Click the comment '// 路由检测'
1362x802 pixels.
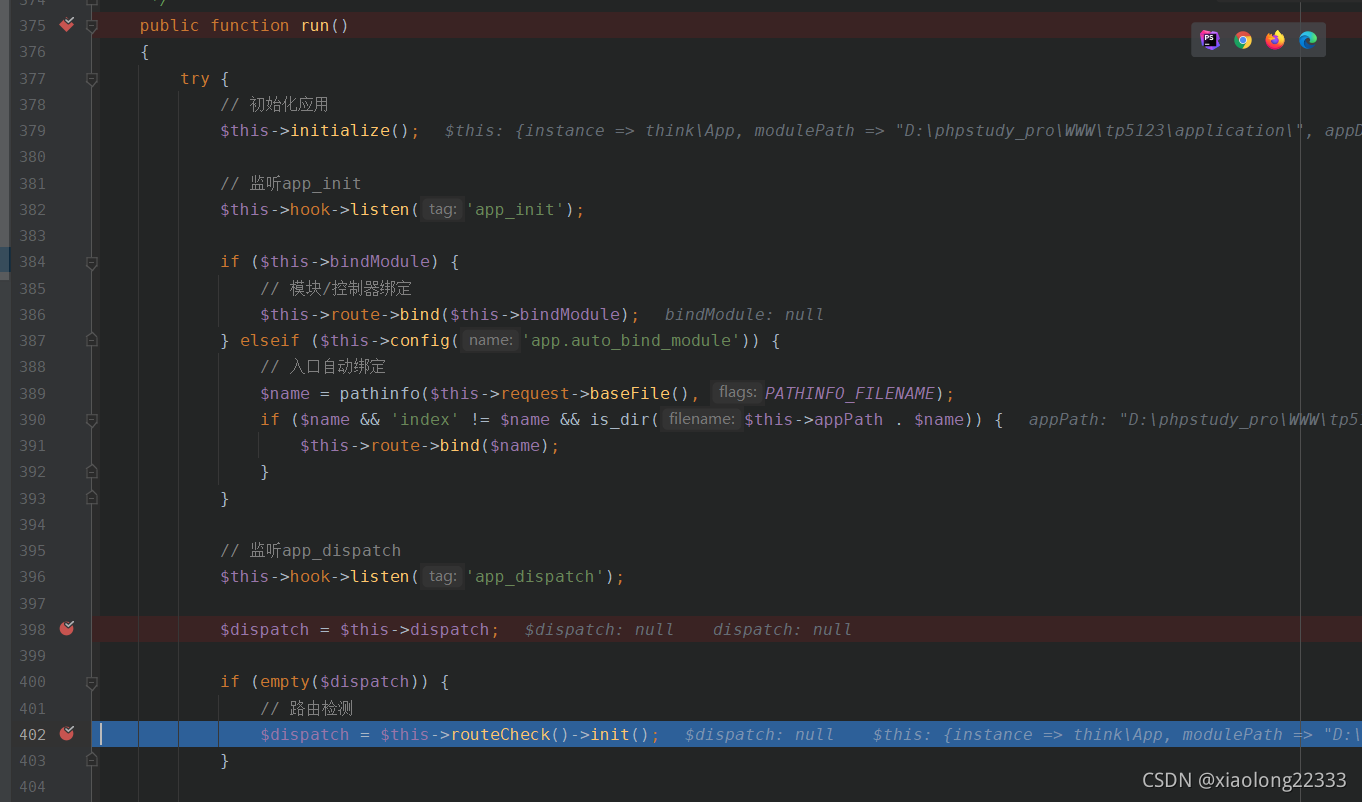[307, 708]
